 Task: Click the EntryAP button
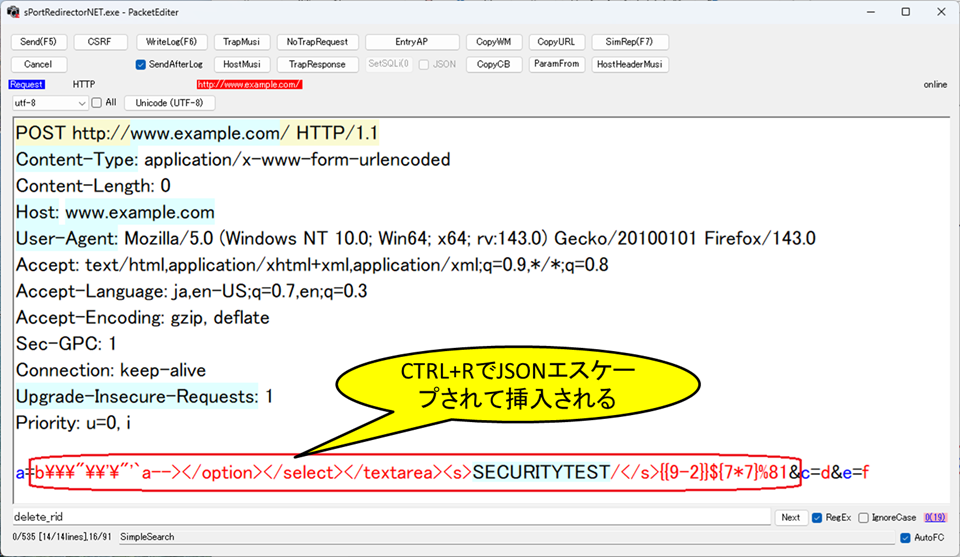[x=411, y=42]
